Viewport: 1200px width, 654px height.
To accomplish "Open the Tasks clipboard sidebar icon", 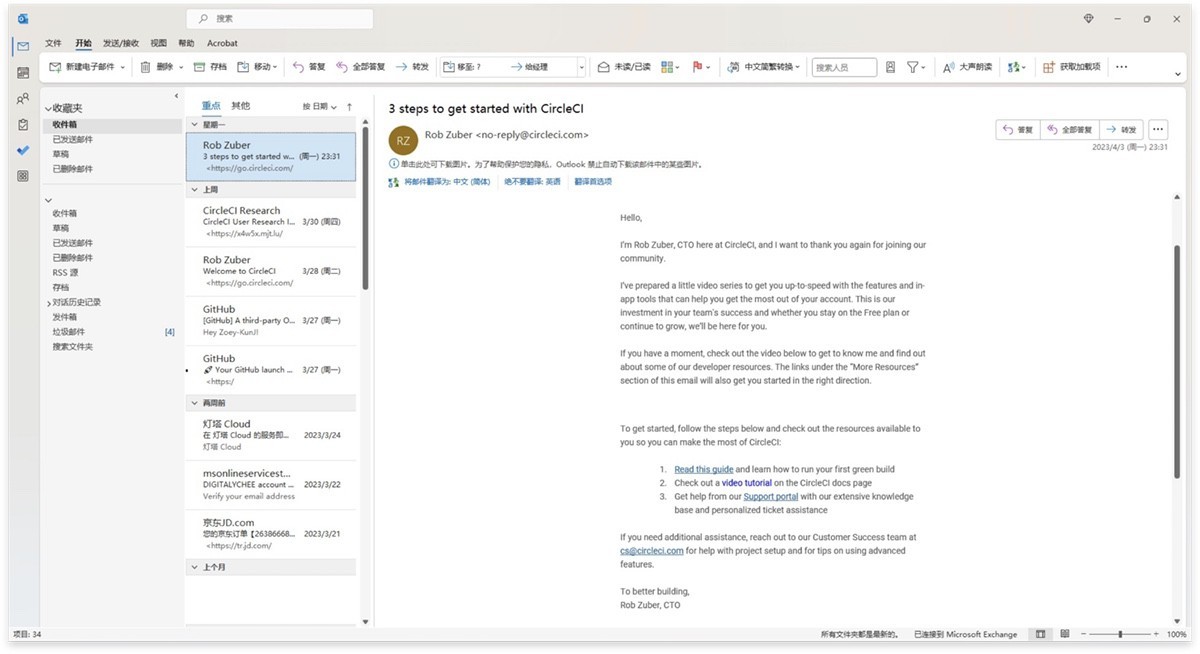I will pos(22,125).
